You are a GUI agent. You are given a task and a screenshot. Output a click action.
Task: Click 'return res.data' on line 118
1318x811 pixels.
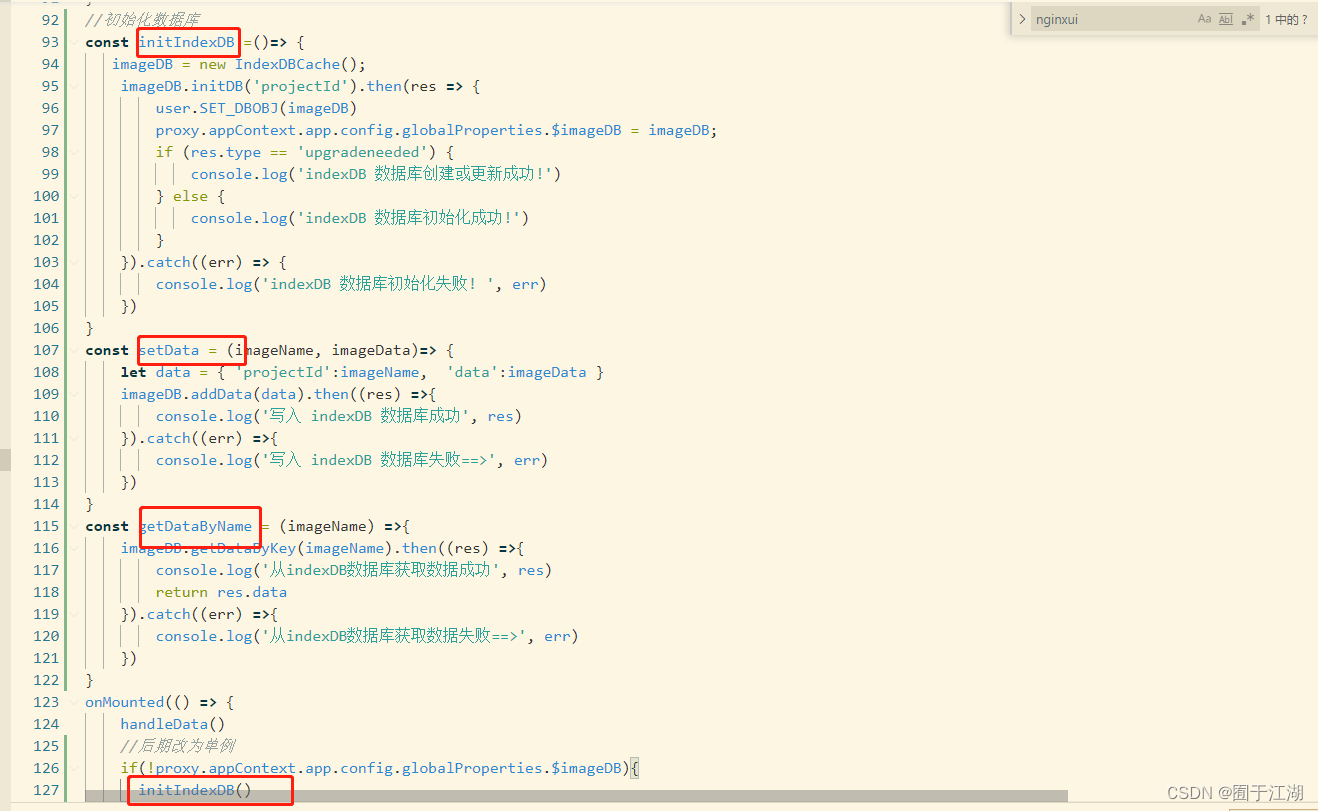pyautogui.click(x=221, y=592)
